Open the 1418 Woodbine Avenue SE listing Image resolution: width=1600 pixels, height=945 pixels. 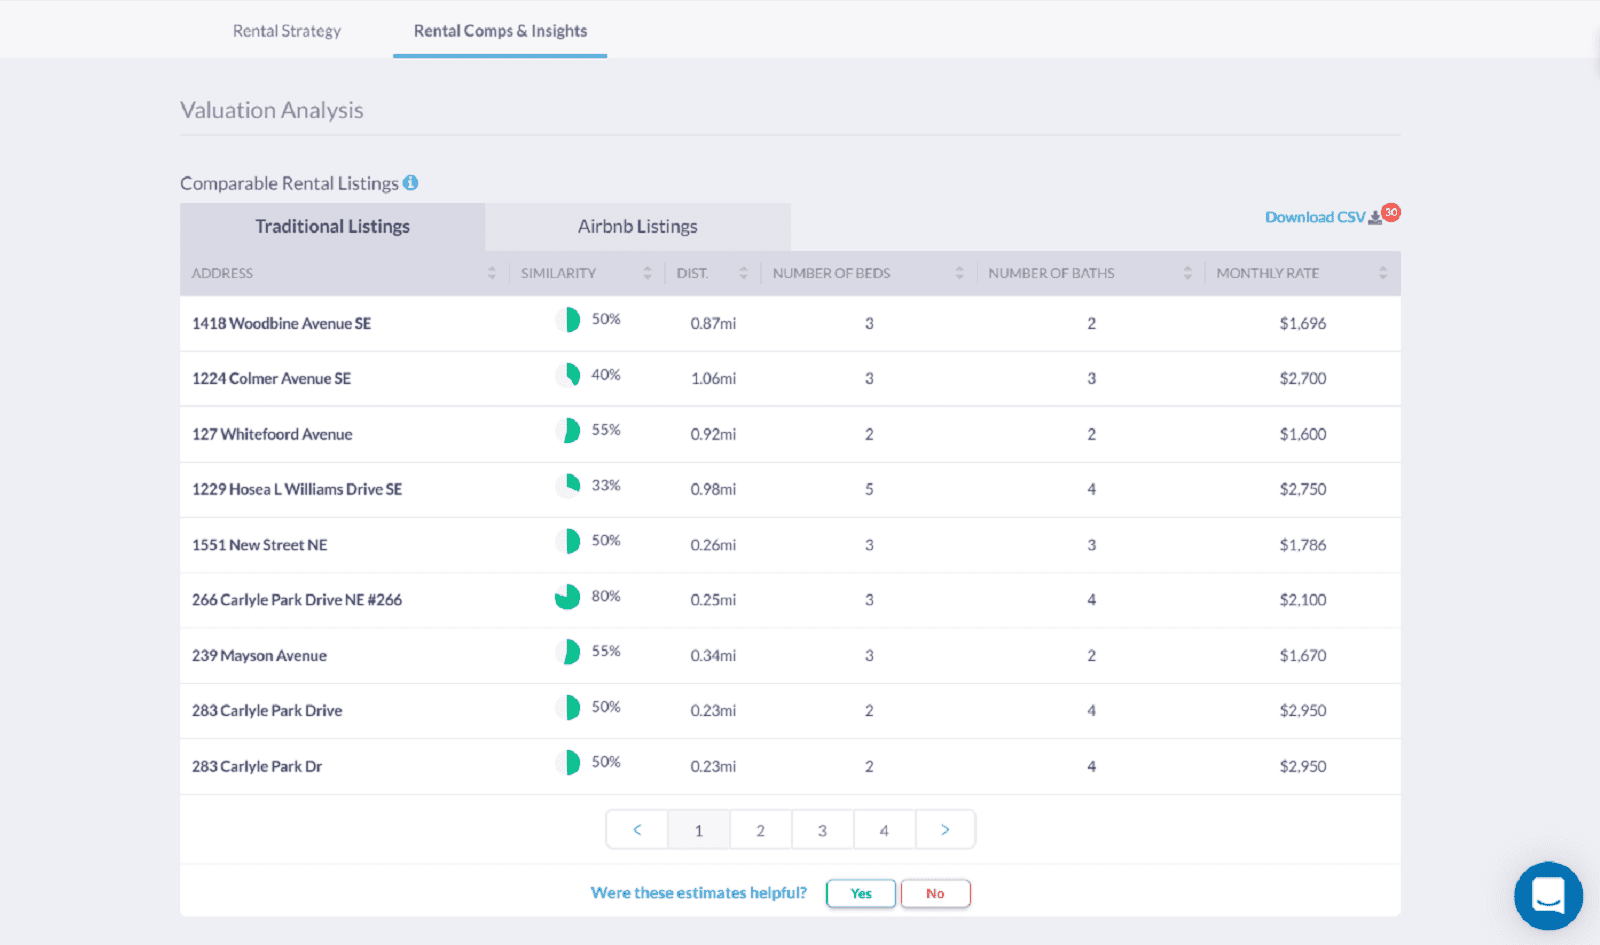(x=281, y=324)
